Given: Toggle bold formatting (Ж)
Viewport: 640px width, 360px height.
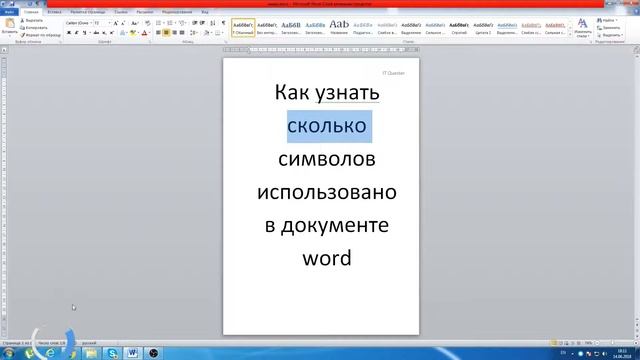Looking at the screenshot, I should 69,33.
